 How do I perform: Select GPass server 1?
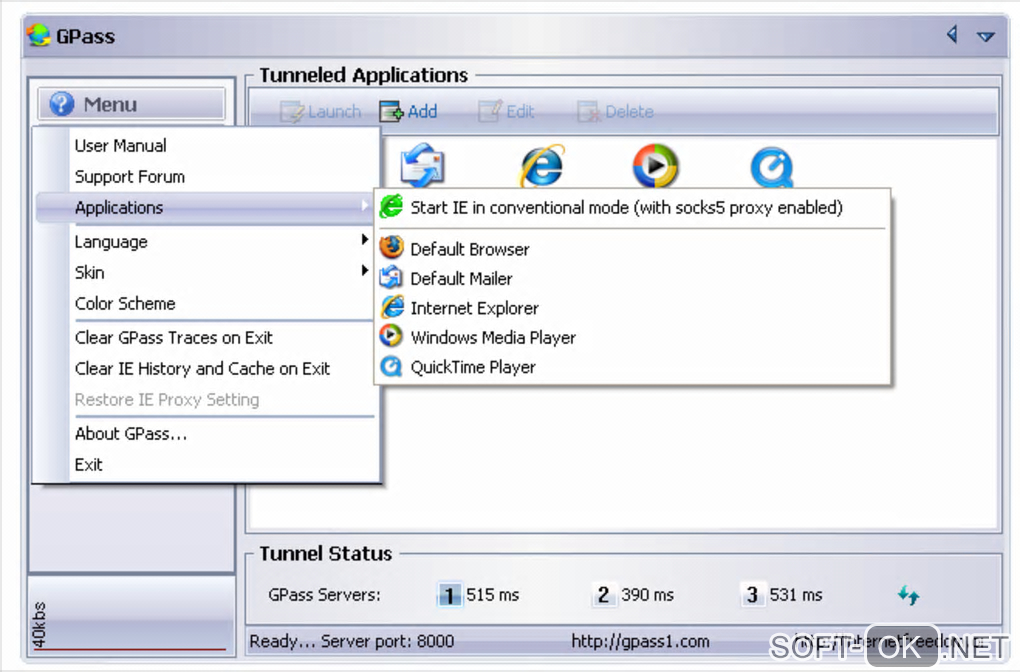pyautogui.click(x=449, y=595)
